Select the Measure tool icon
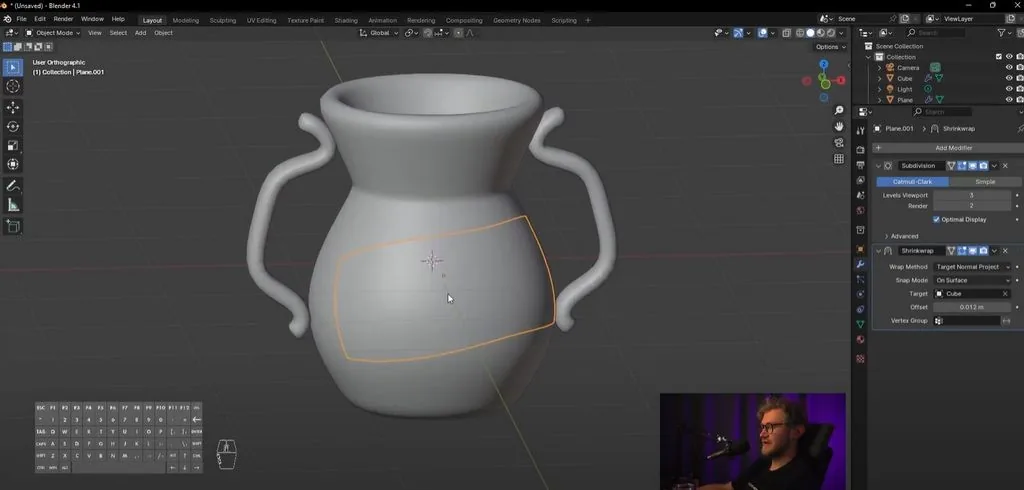The height and width of the screenshot is (490, 1024). click(x=13, y=205)
